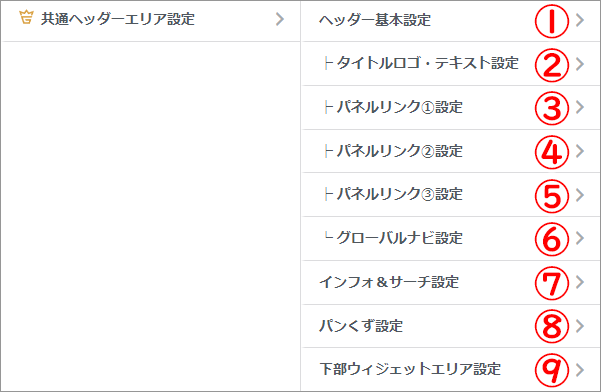601x392 pixels.
Task: Open タイトルロゴ・テキスト設定 item
Action: coord(451,64)
